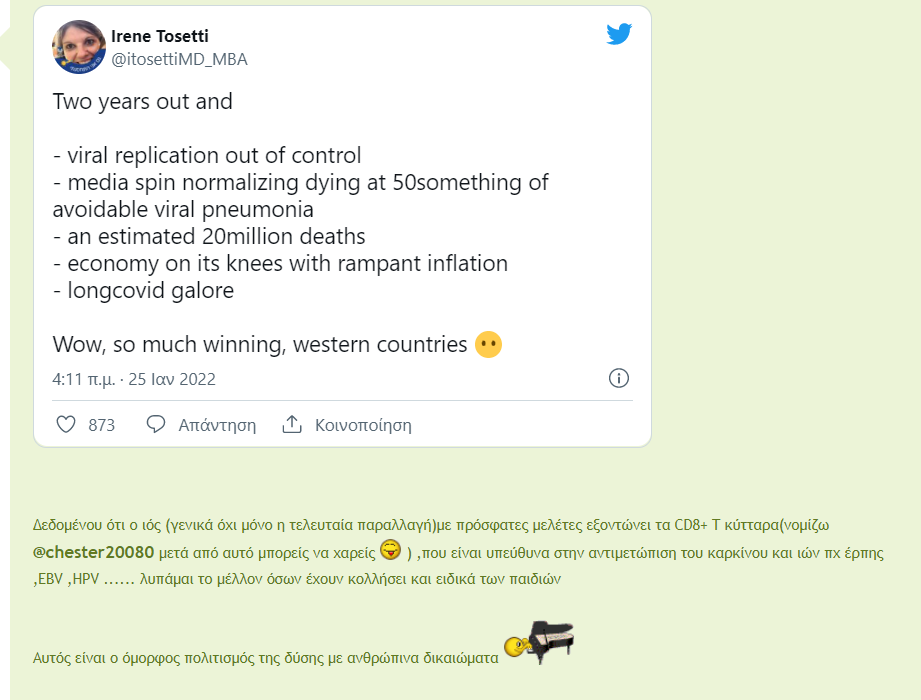This screenshot has height=700, width=921.
Task: Open the @itosettiMD_MBA handle link
Action: pos(179,59)
